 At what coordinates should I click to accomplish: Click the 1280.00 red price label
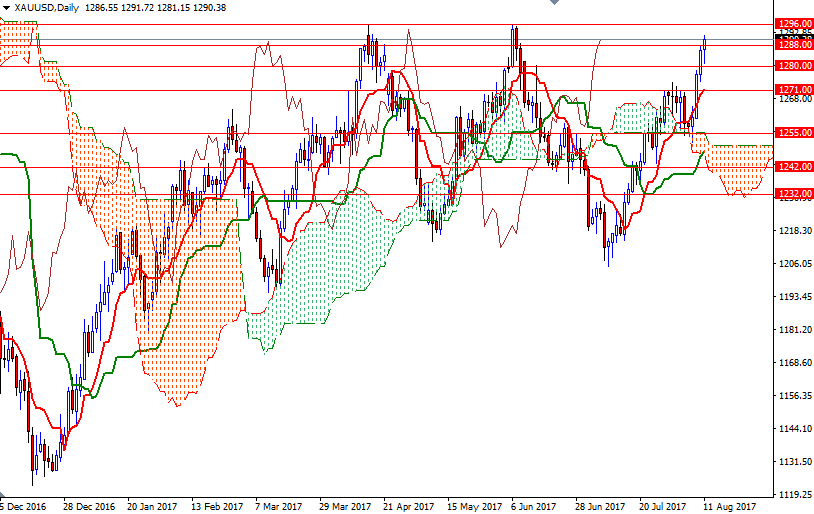pos(793,66)
